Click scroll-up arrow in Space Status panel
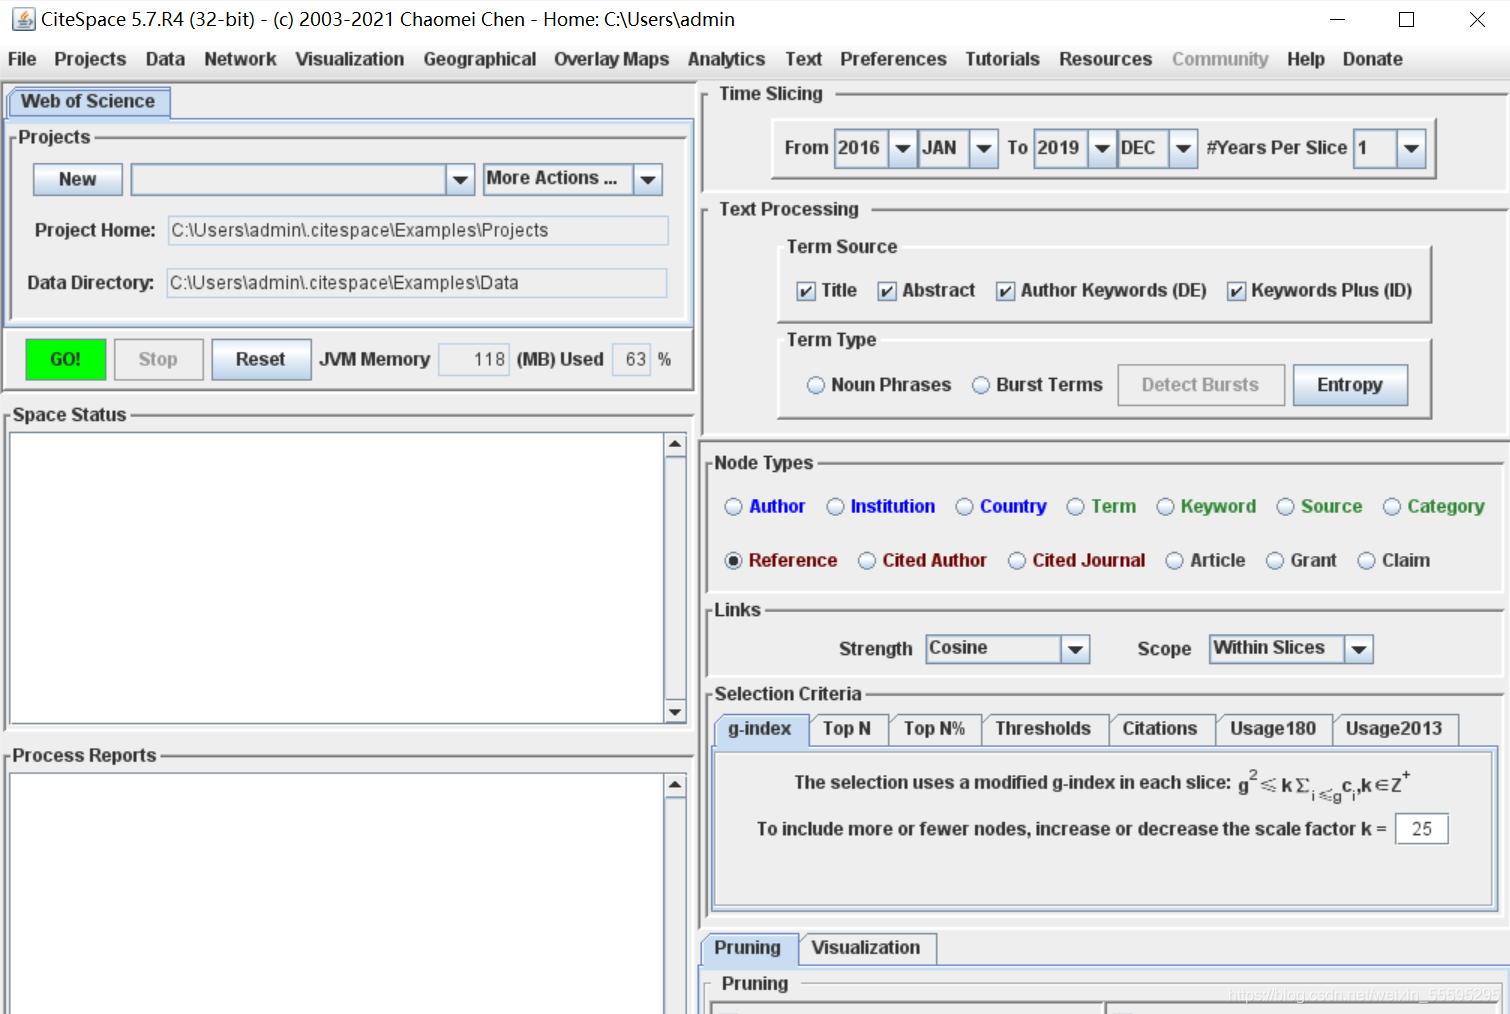 (x=675, y=444)
